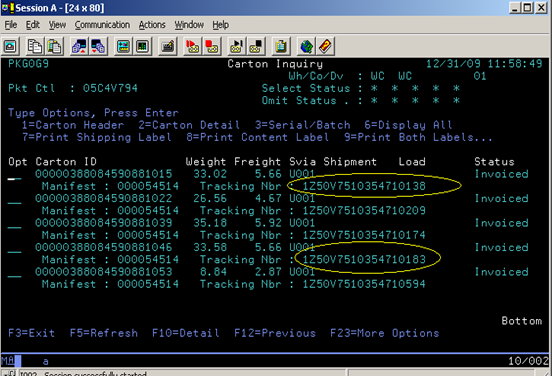Click tracking number 1Z50V7510354710209
The width and height of the screenshot is (552, 376).
click(364, 211)
